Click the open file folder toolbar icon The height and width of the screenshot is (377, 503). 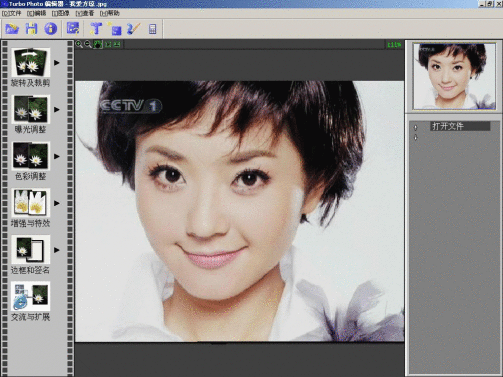tap(12, 29)
